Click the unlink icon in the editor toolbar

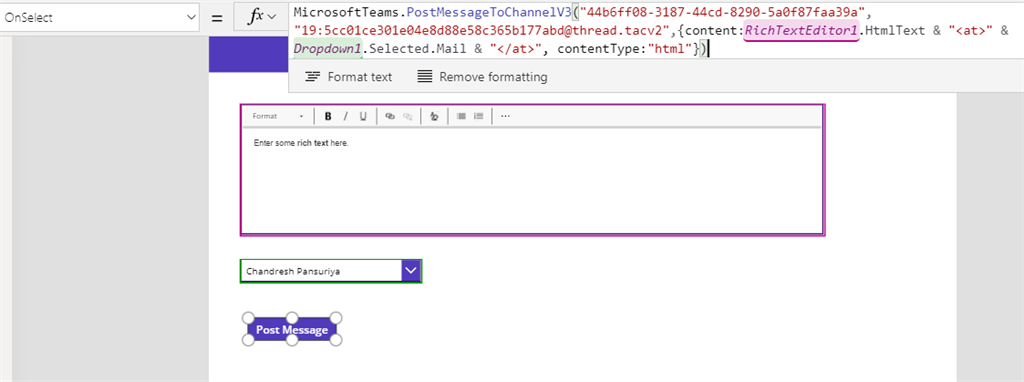pos(408,116)
